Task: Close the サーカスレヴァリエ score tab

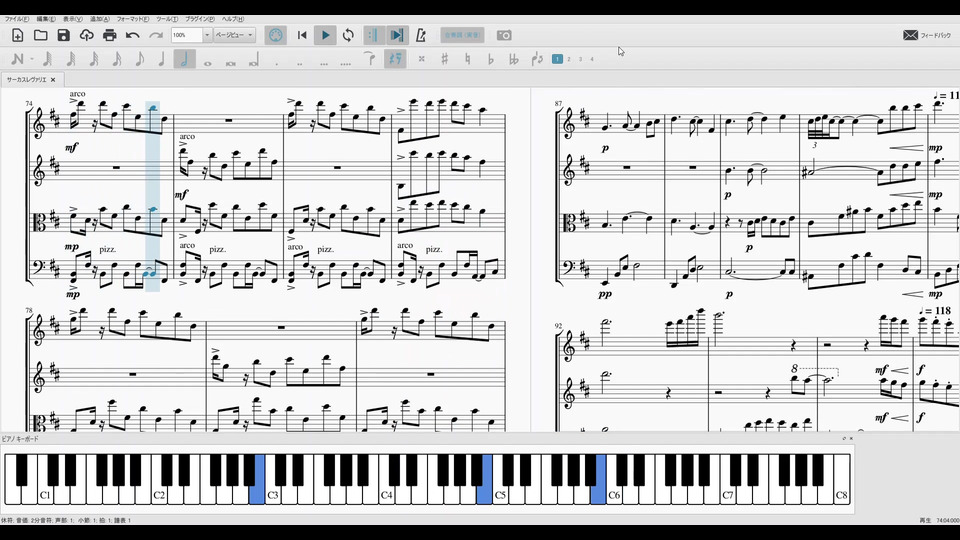Action: coord(53,80)
